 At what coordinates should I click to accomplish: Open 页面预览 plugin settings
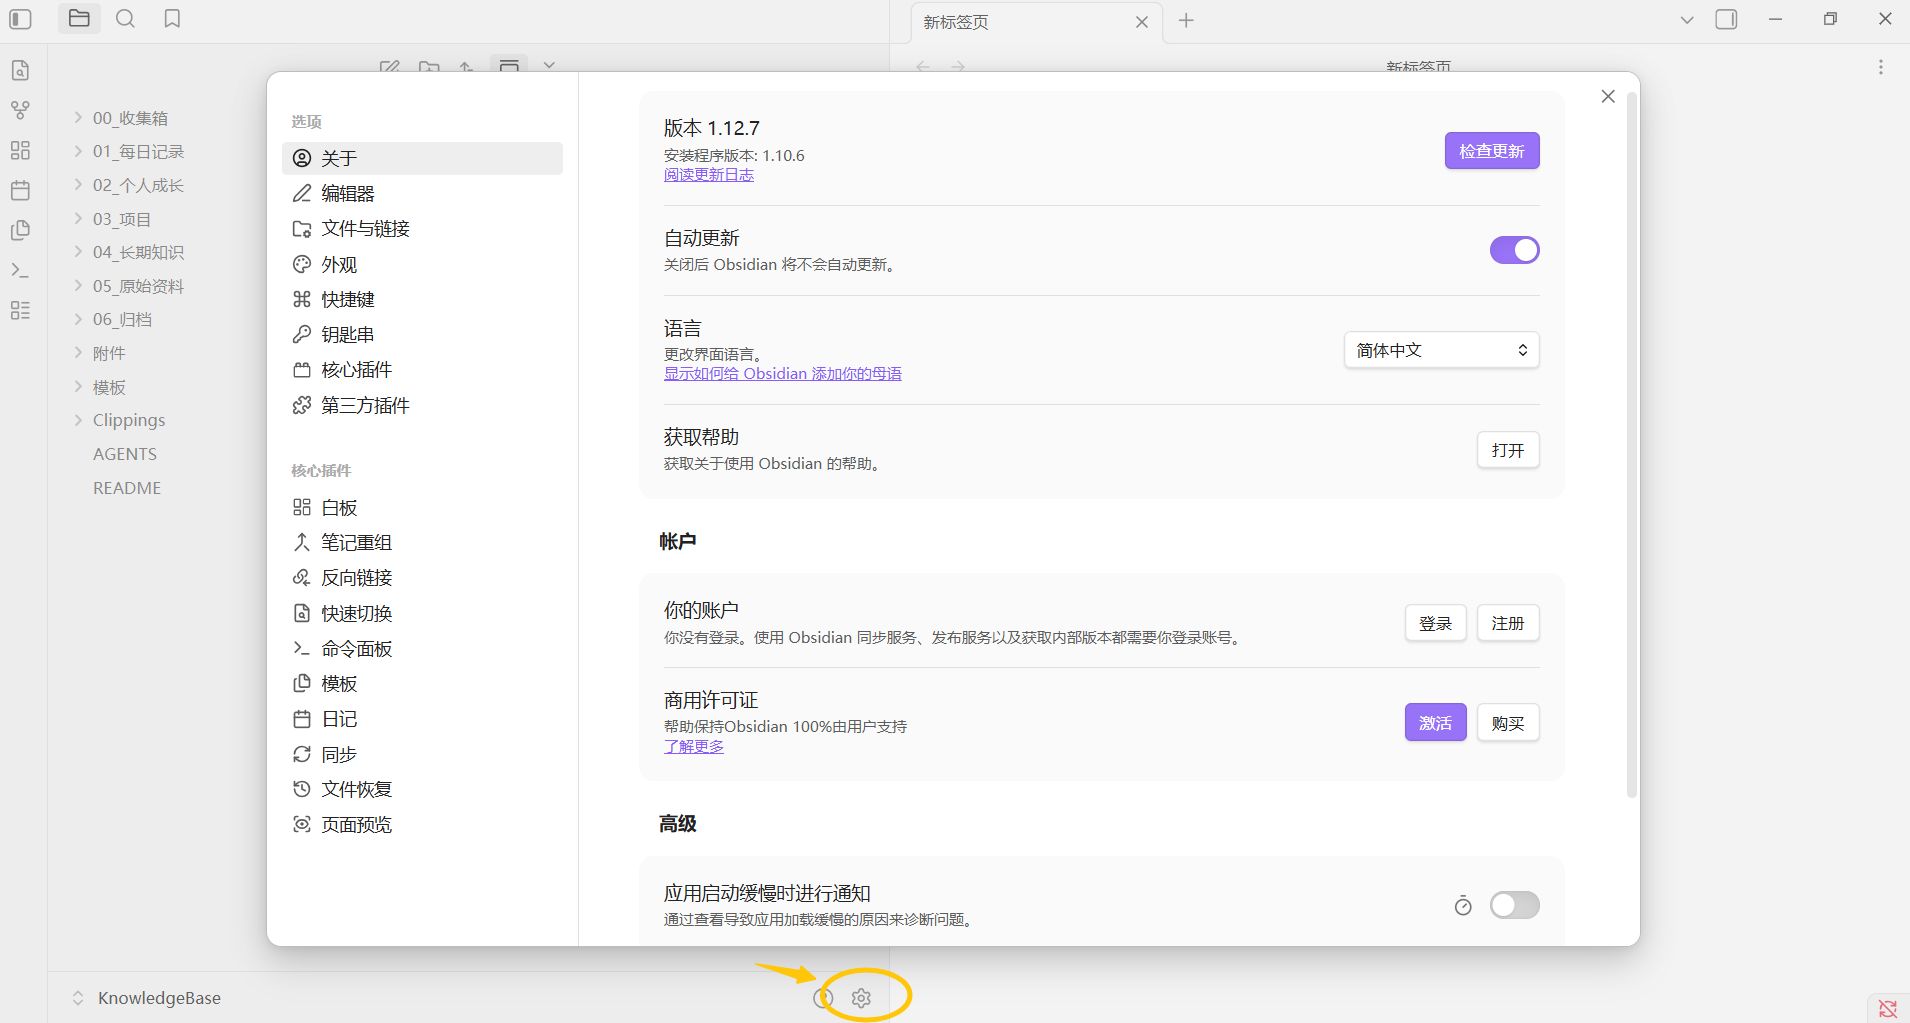422,825
